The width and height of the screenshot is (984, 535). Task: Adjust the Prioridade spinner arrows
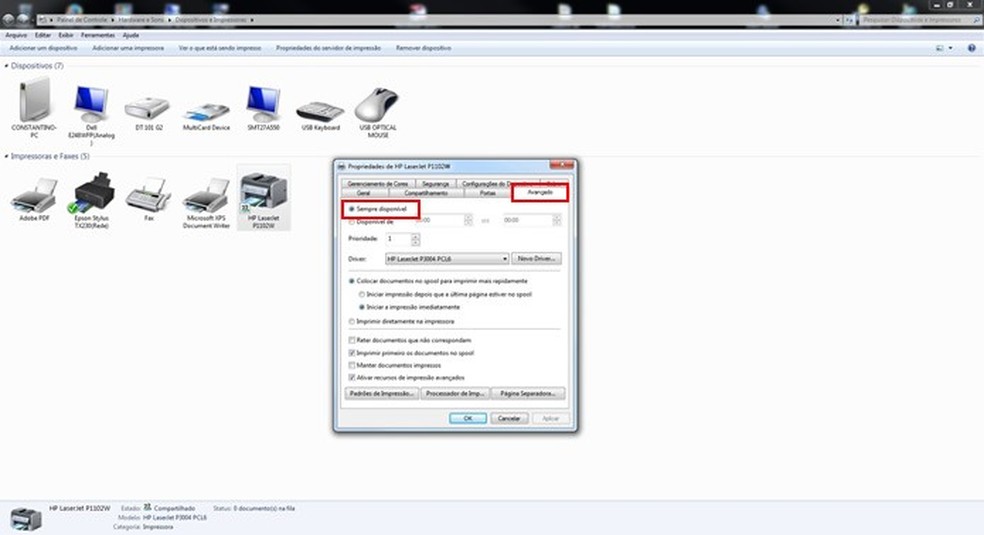pos(415,239)
